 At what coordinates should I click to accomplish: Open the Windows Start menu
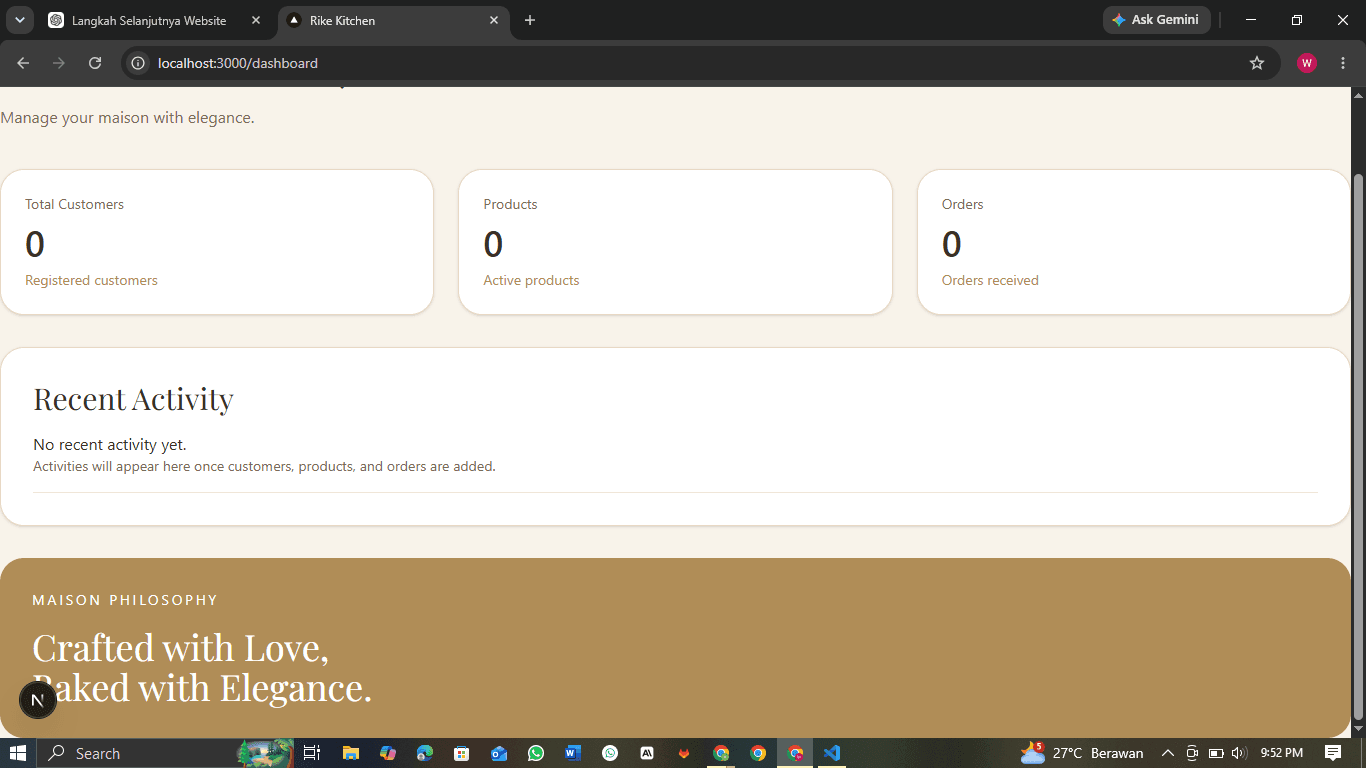(18, 753)
